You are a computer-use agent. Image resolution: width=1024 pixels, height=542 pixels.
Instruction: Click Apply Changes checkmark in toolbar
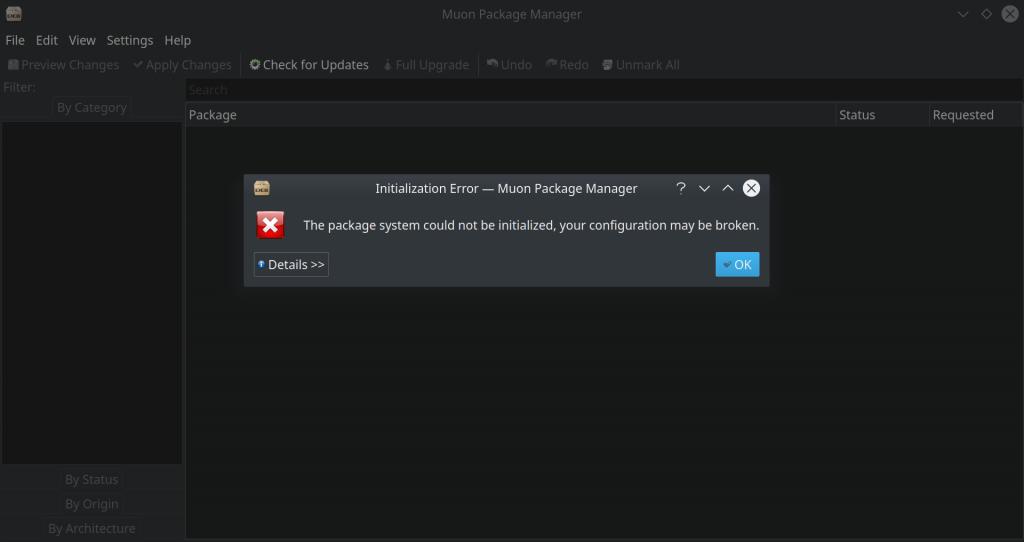click(138, 65)
